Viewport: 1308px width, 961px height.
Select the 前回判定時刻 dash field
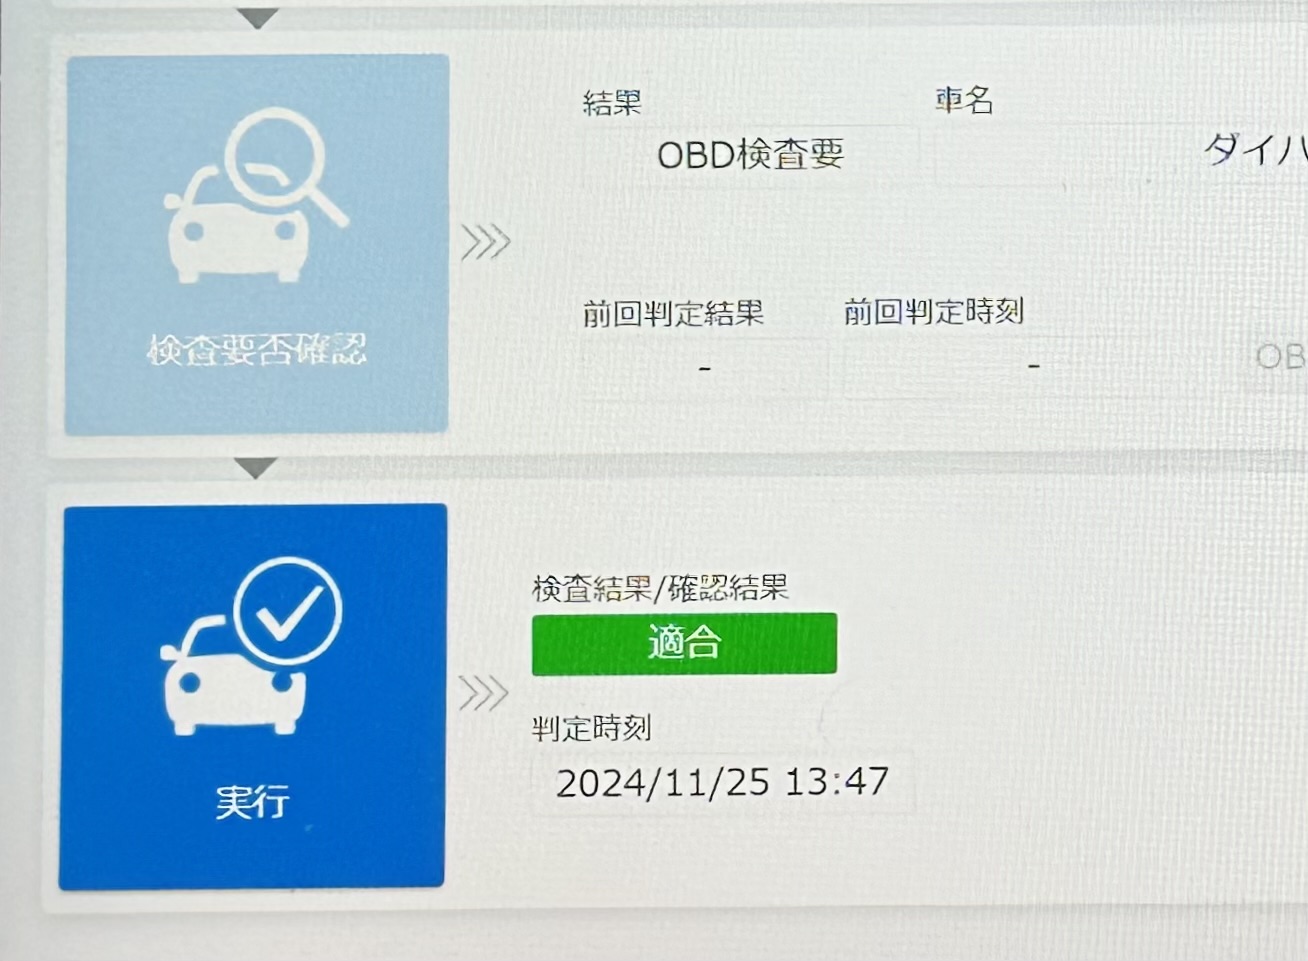tap(1035, 367)
